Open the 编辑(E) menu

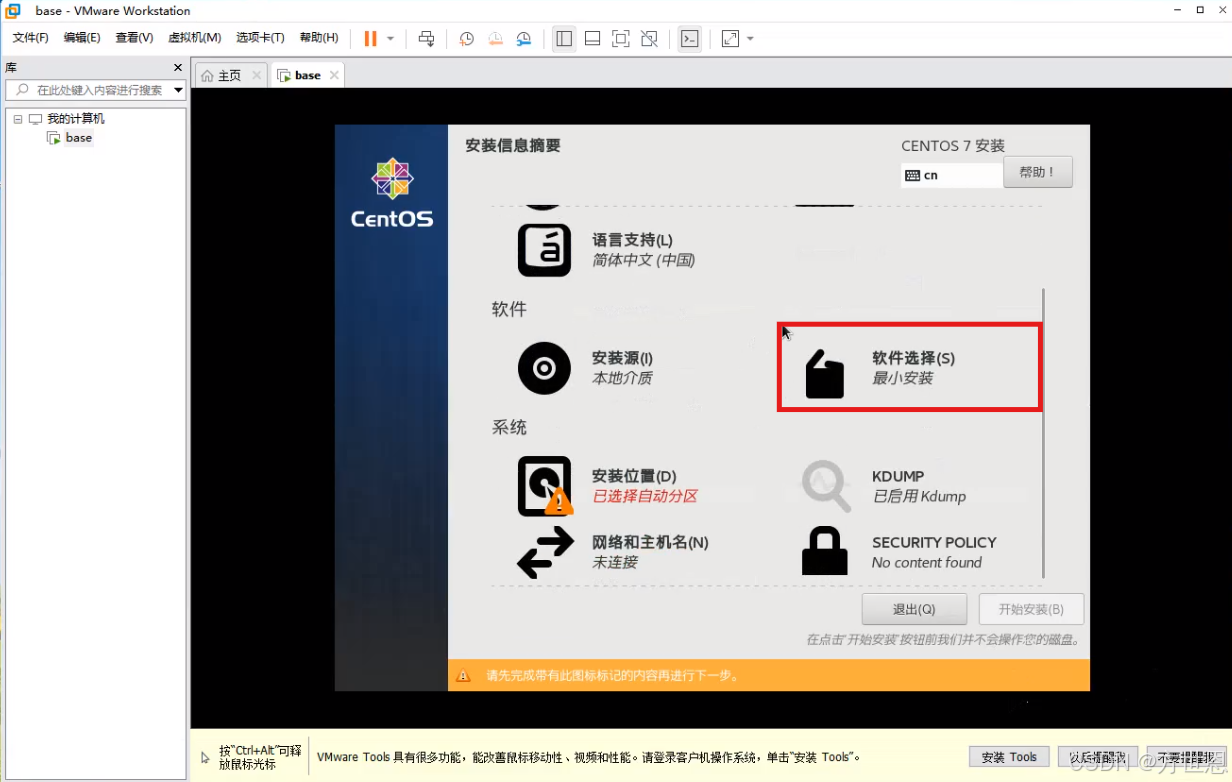82,38
